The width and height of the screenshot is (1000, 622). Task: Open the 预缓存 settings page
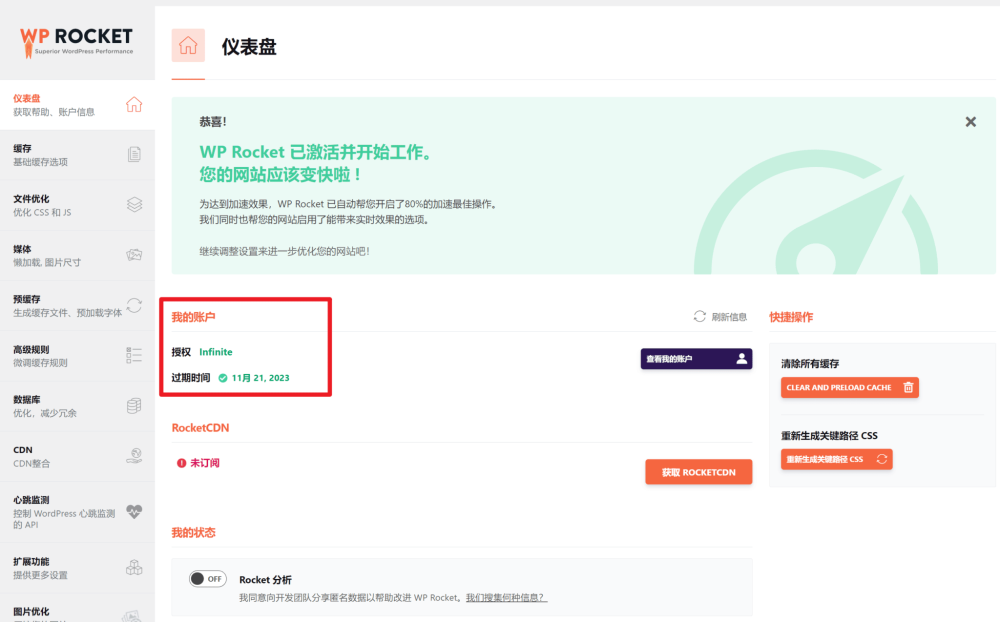click(x=77, y=306)
